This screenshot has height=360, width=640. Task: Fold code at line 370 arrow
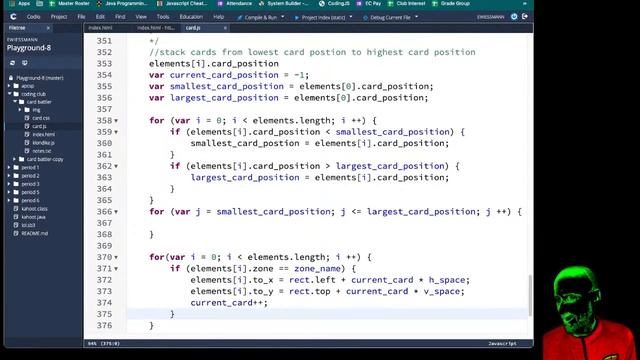click(x=116, y=258)
